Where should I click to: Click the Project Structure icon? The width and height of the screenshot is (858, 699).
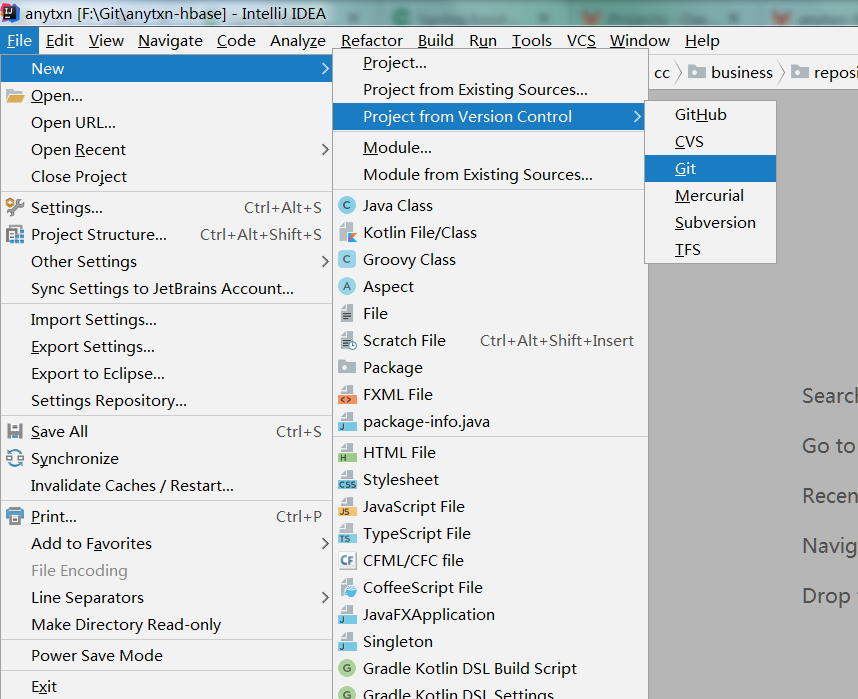pos(15,234)
